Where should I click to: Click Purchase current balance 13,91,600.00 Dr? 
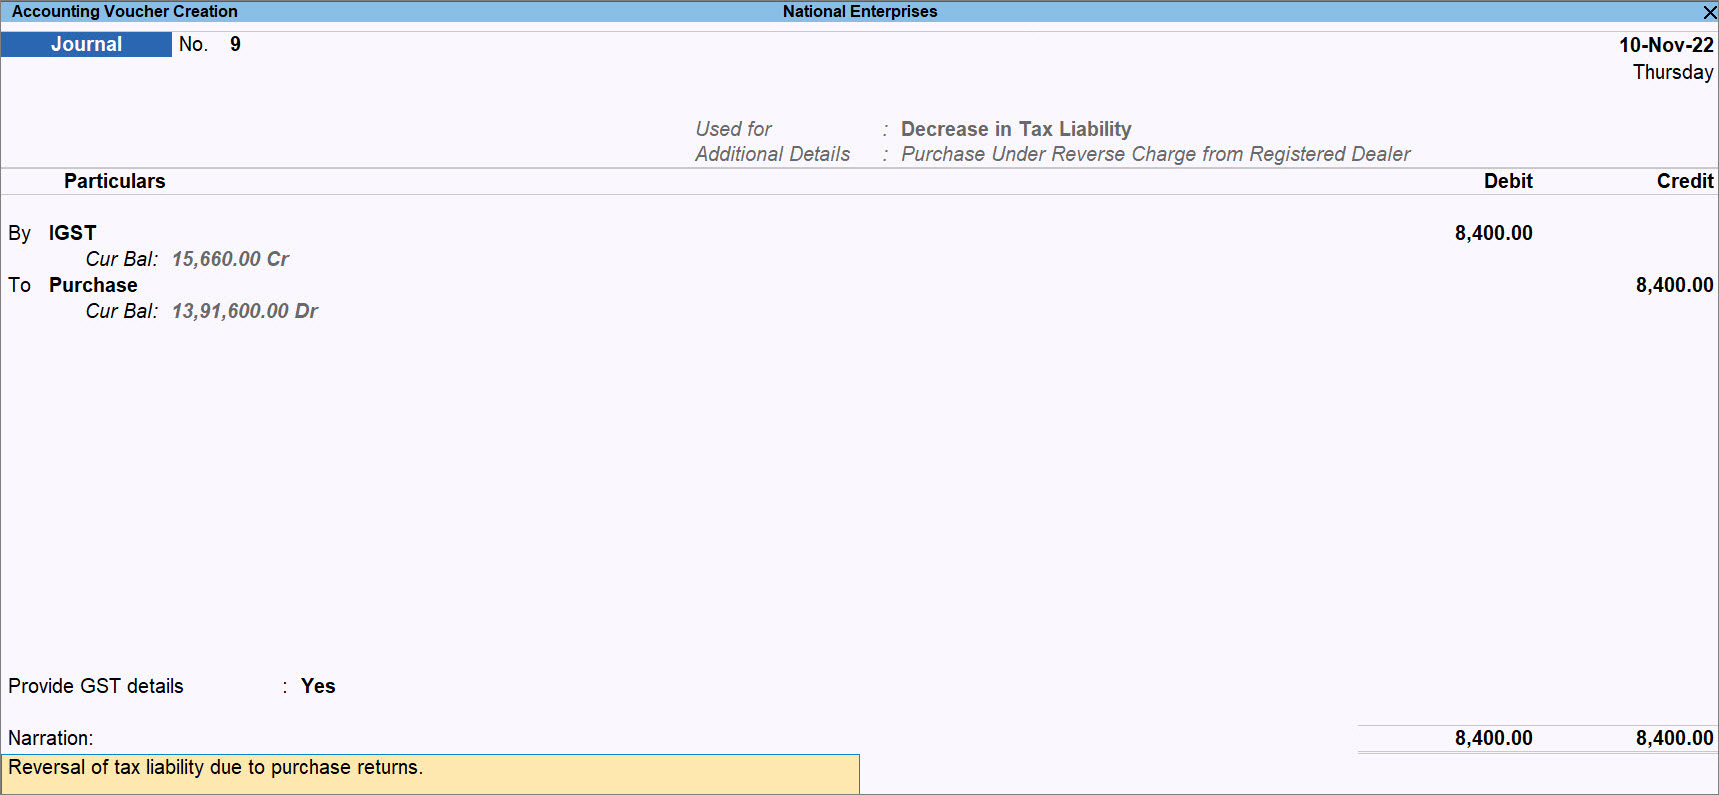(x=244, y=311)
